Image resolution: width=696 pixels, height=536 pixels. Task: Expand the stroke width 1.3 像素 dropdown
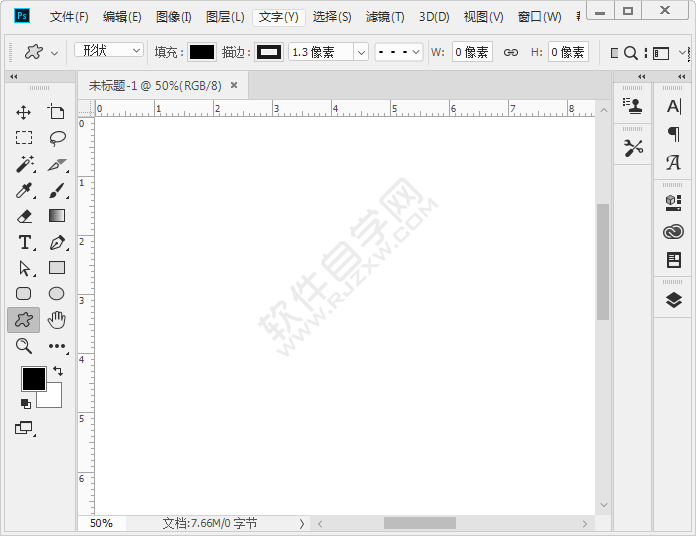point(361,52)
